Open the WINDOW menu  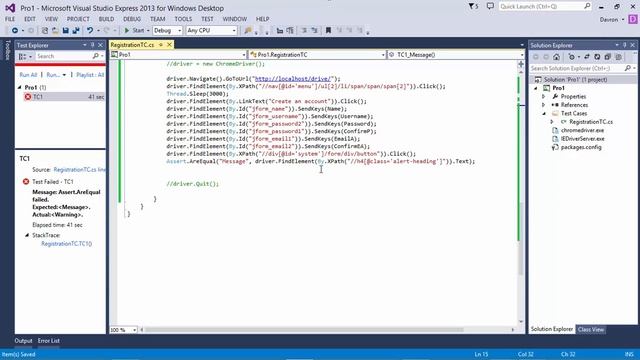pos(235,19)
